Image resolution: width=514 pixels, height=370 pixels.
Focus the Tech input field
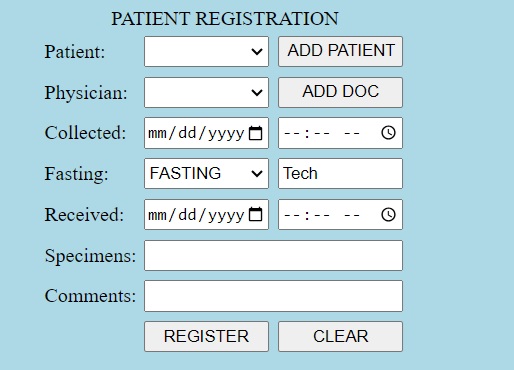(340, 174)
